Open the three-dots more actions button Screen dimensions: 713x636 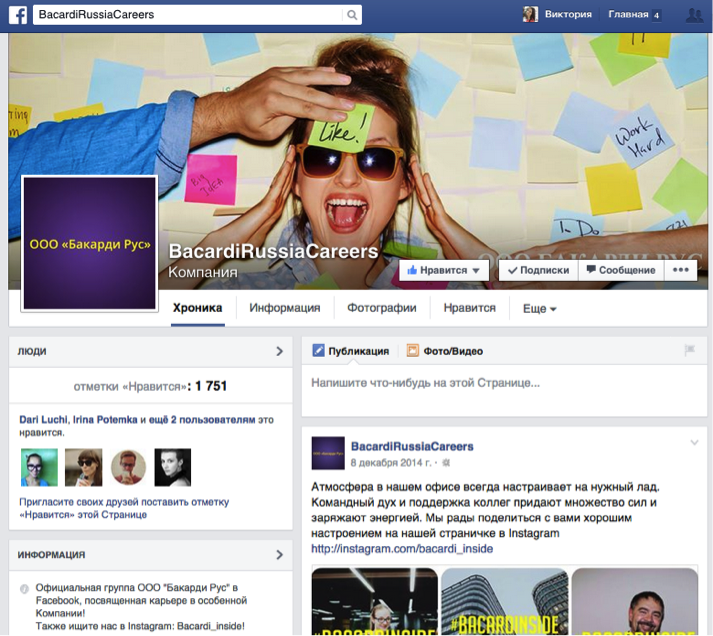(680, 270)
